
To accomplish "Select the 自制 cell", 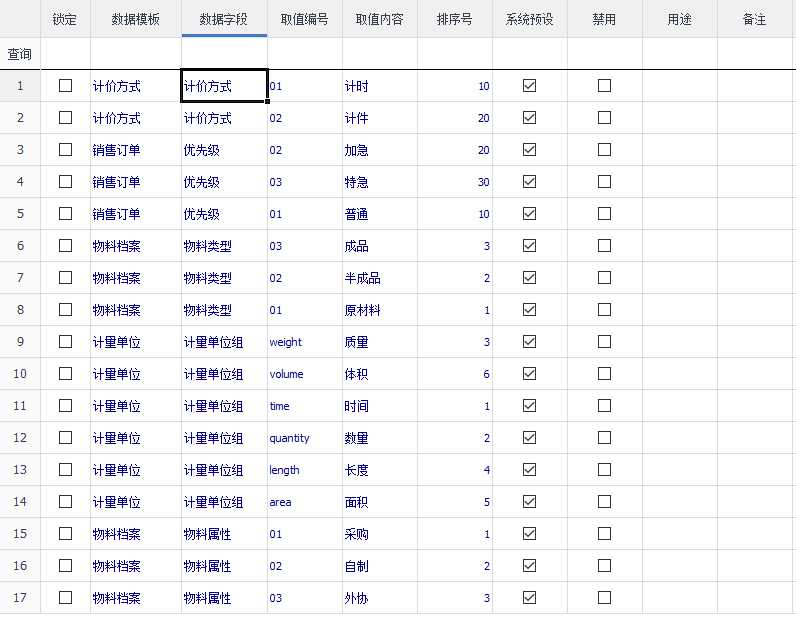I will pos(380,565).
